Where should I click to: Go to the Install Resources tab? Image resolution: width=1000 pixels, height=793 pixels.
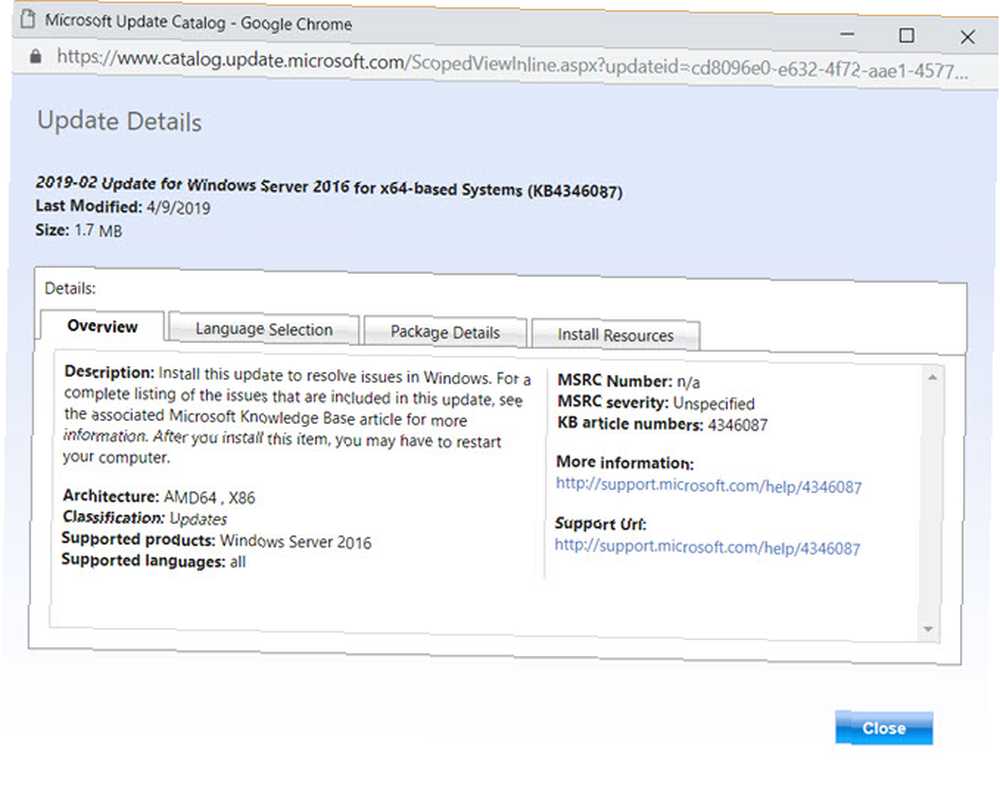tap(615, 335)
